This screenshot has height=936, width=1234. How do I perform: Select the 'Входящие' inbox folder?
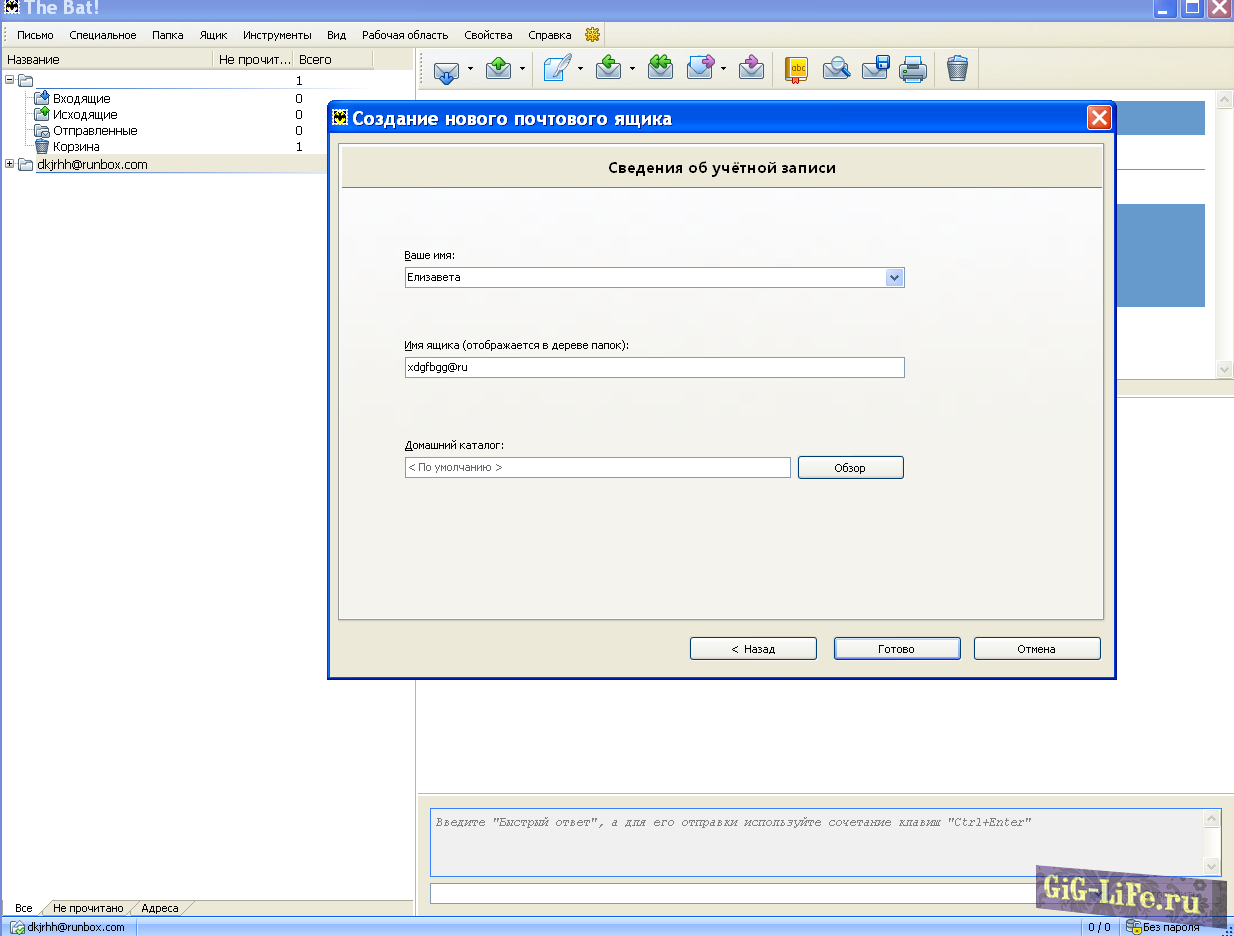[81, 99]
